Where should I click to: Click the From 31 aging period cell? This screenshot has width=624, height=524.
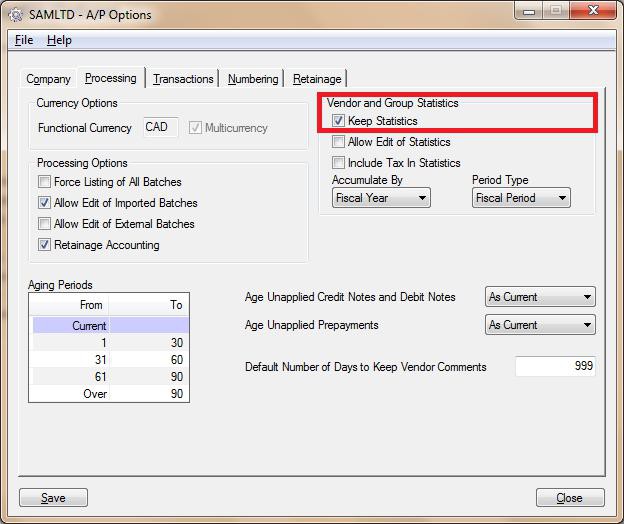tap(70, 360)
